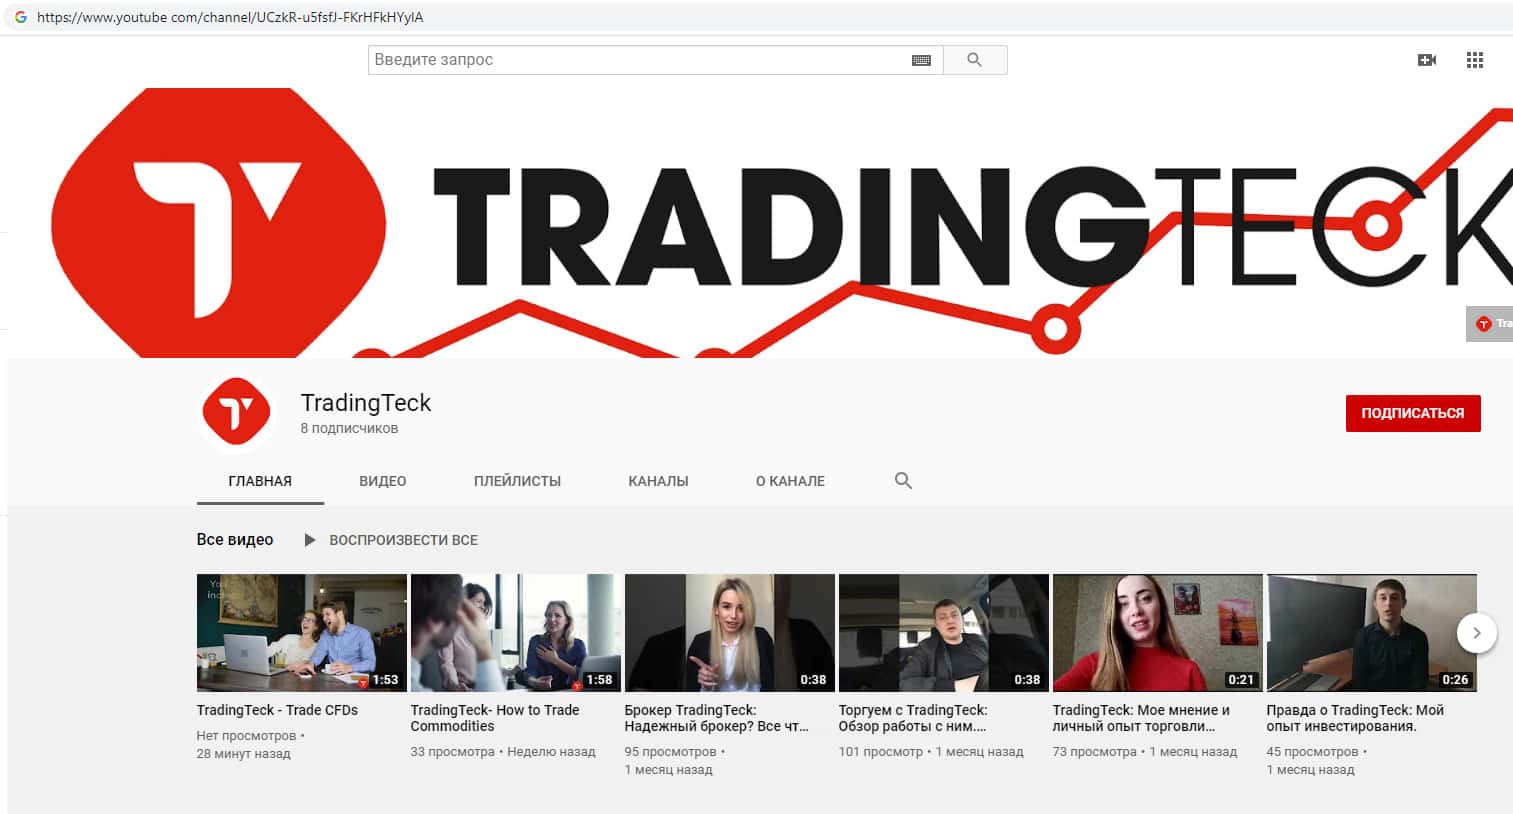
Task: Open the Мое мнение video thumbnail
Action: 1158,633
